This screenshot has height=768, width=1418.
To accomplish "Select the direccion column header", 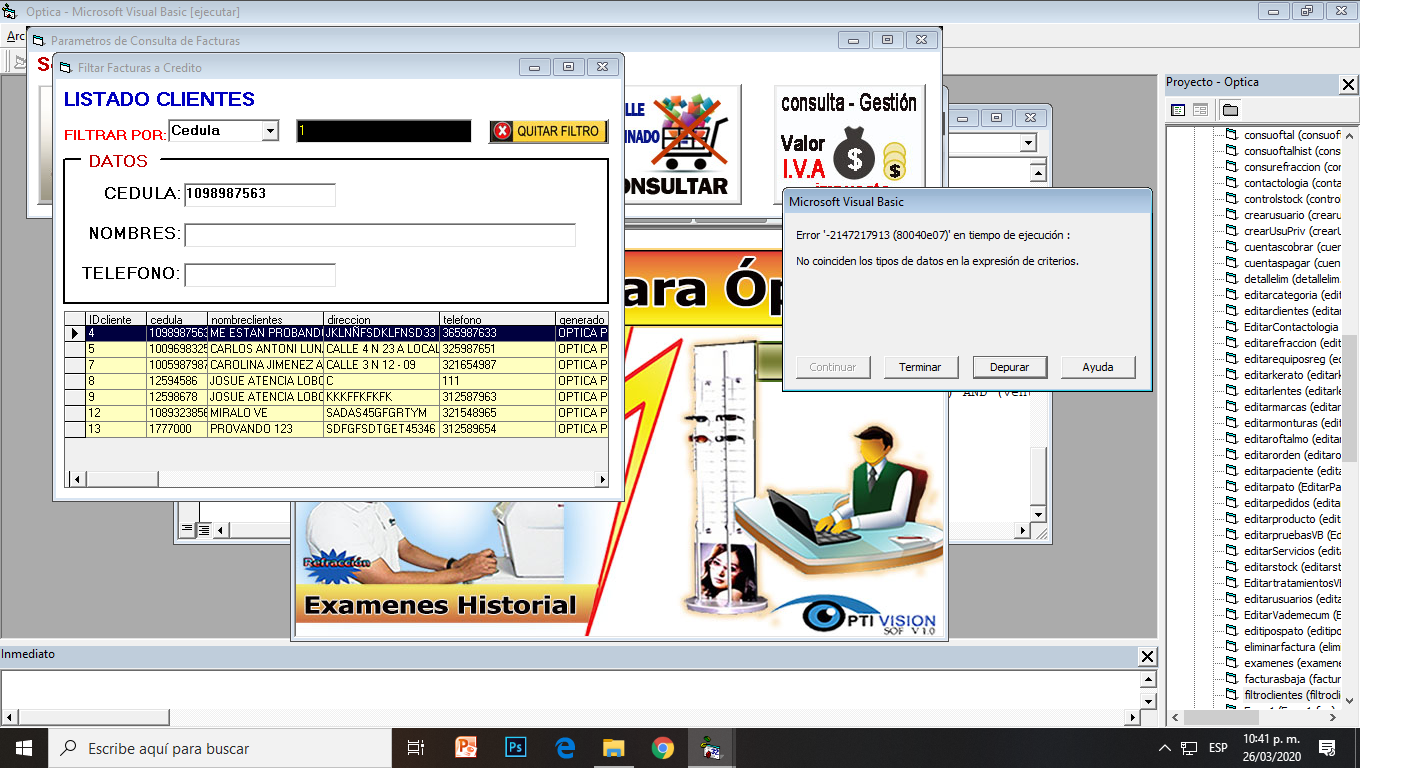I will pyautogui.click(x=382, y=320).
